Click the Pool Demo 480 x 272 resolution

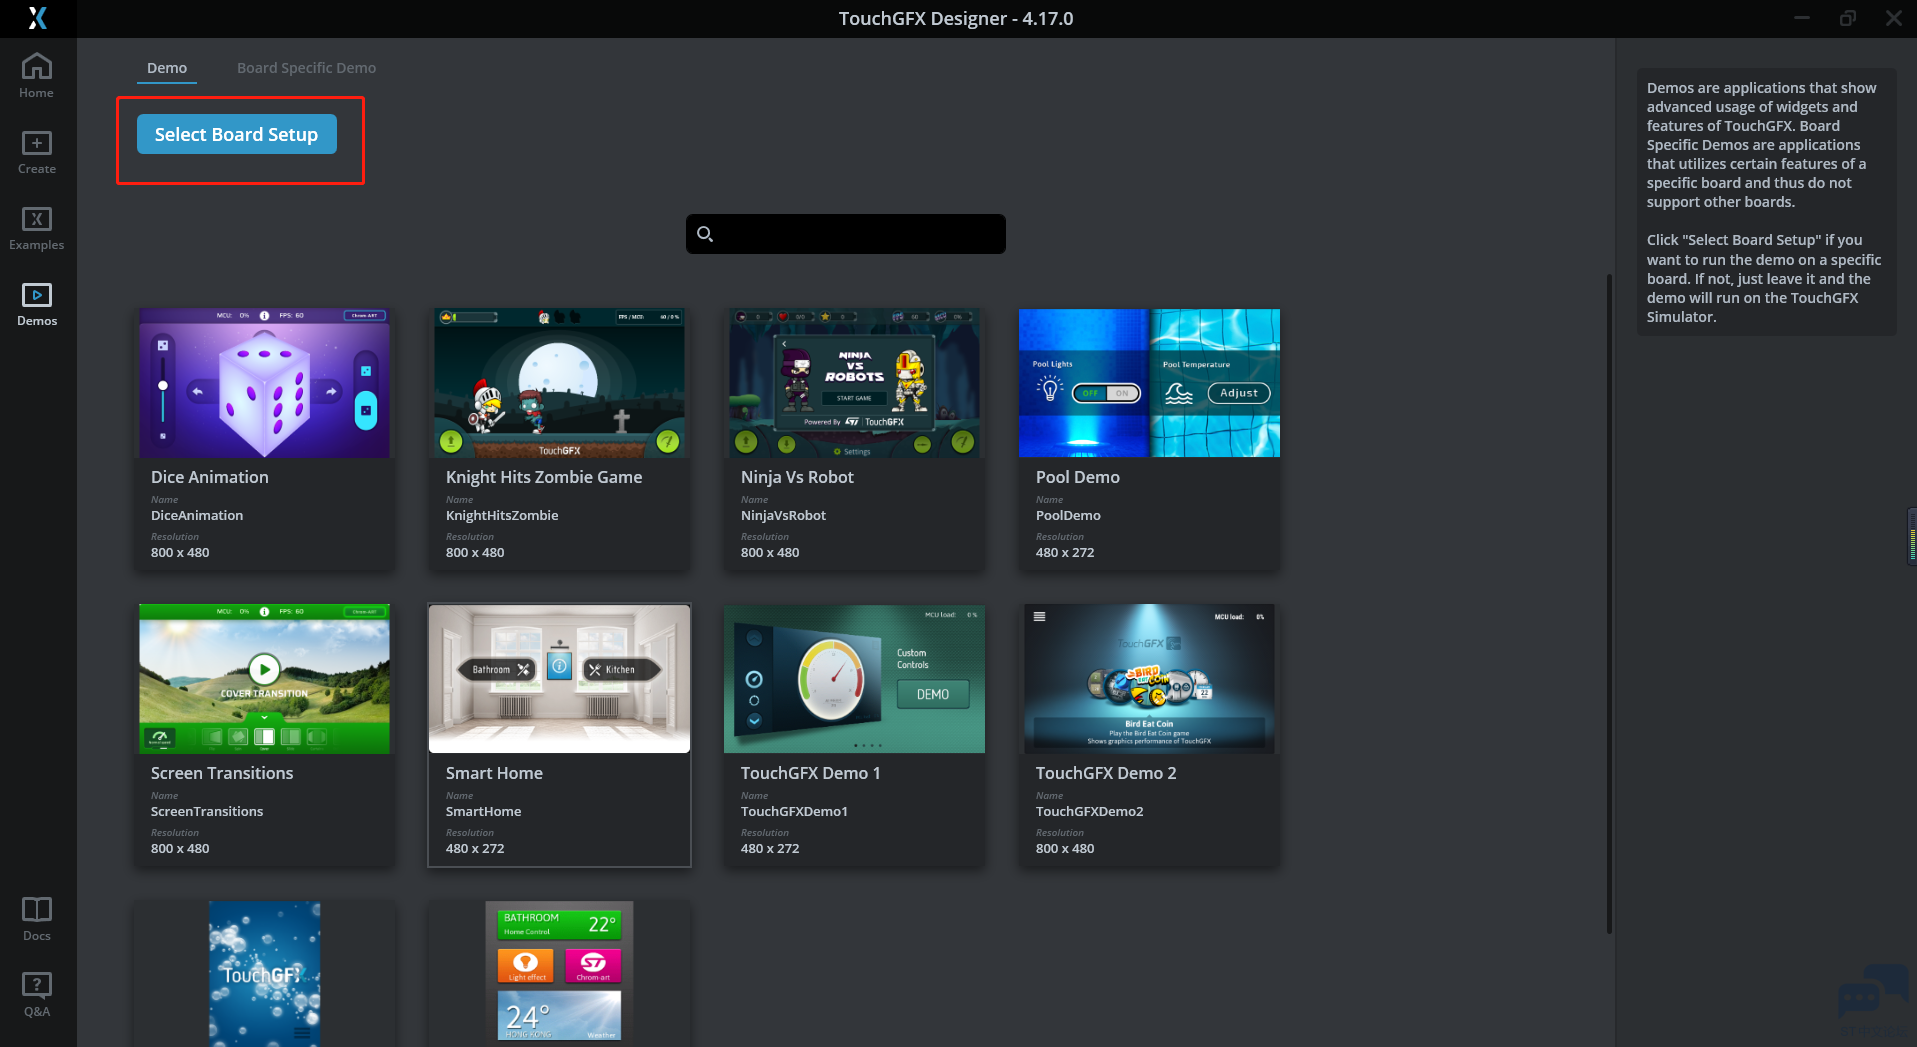[1065, 552]
